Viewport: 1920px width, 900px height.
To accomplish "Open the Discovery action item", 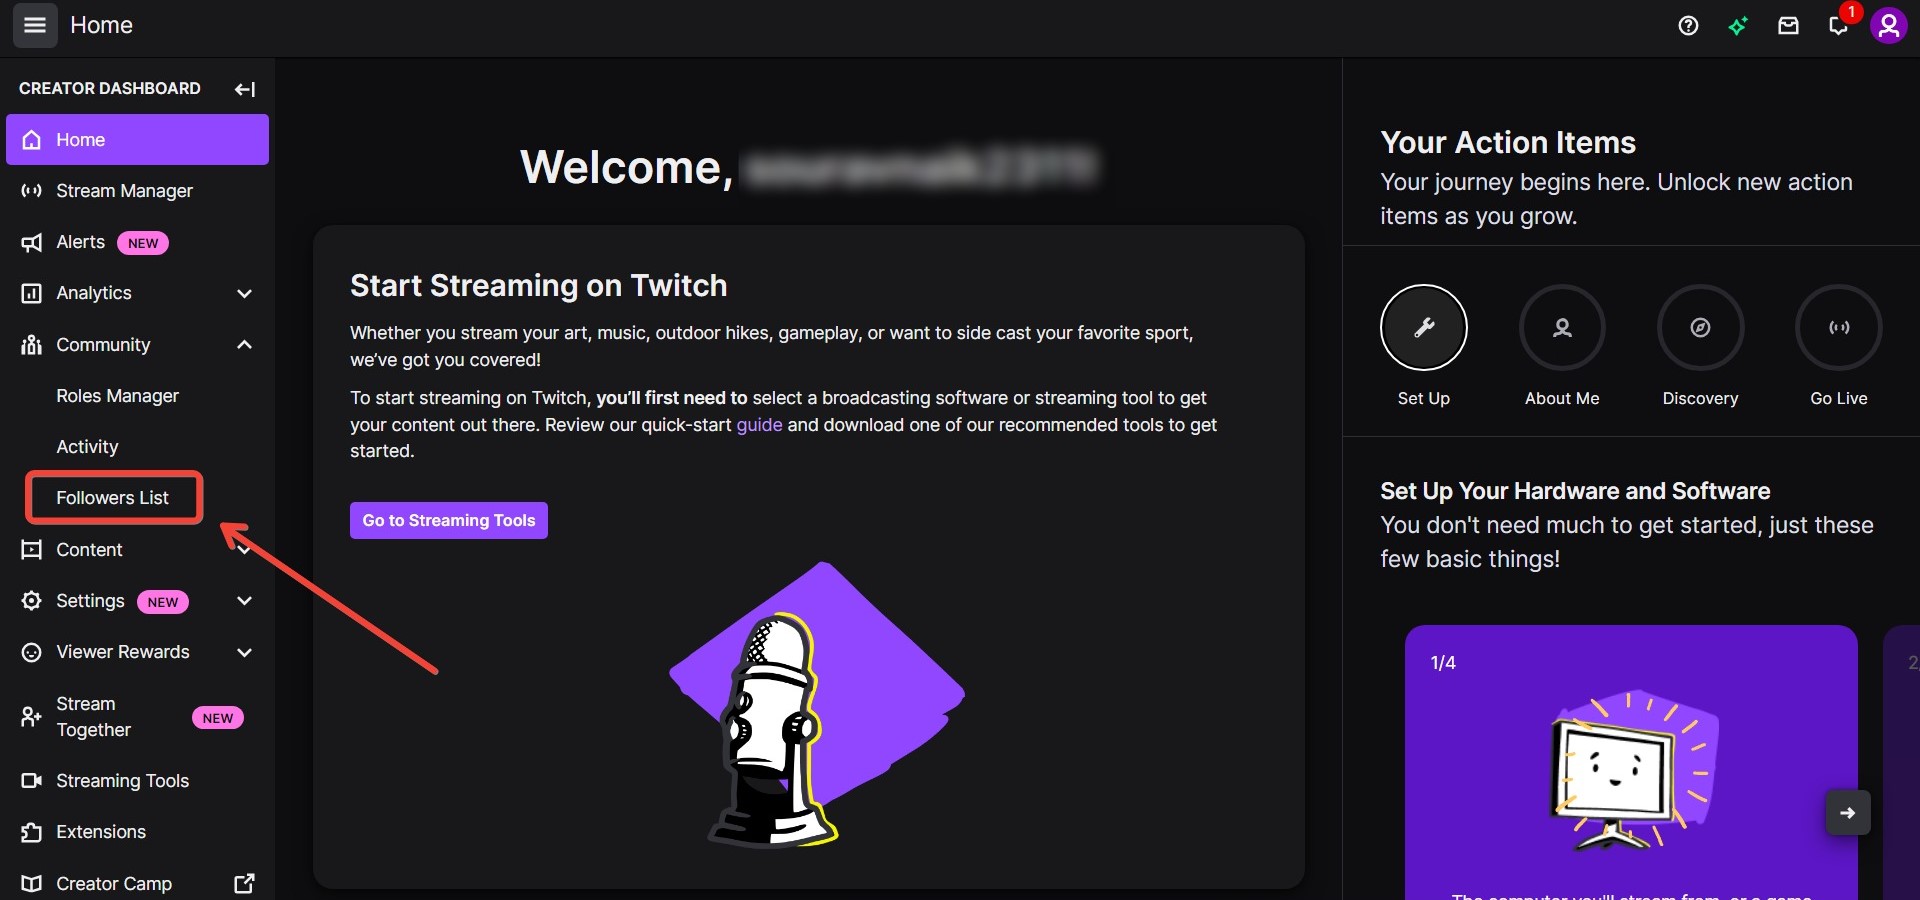I will click(x=1700, y=328).
